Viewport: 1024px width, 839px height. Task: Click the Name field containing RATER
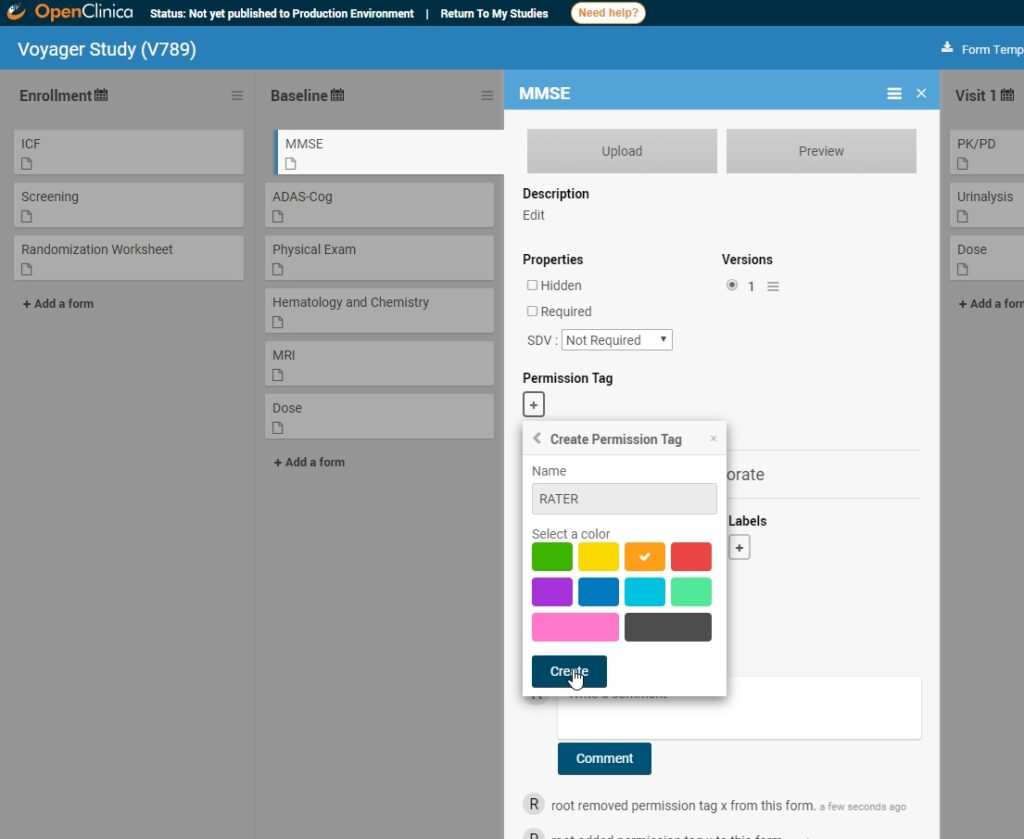tap(624, 499)
